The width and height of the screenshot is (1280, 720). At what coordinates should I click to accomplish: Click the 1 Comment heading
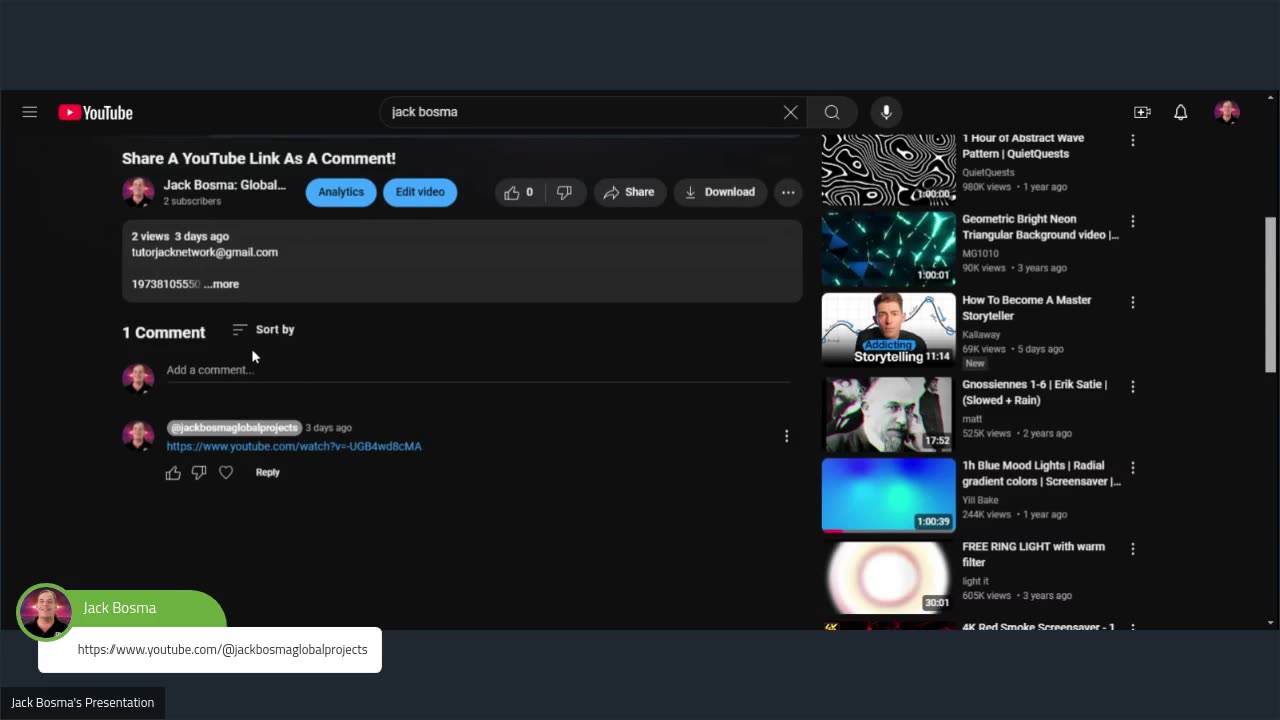pos(164,333)
